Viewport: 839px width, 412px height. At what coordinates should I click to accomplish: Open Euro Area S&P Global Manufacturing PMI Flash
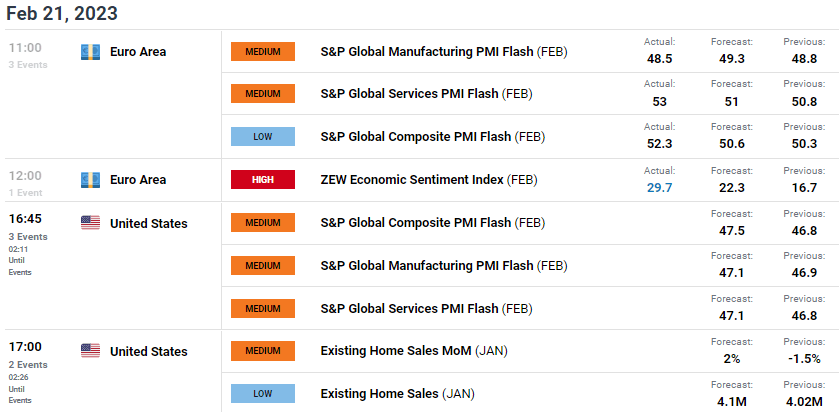click(444, 52)
